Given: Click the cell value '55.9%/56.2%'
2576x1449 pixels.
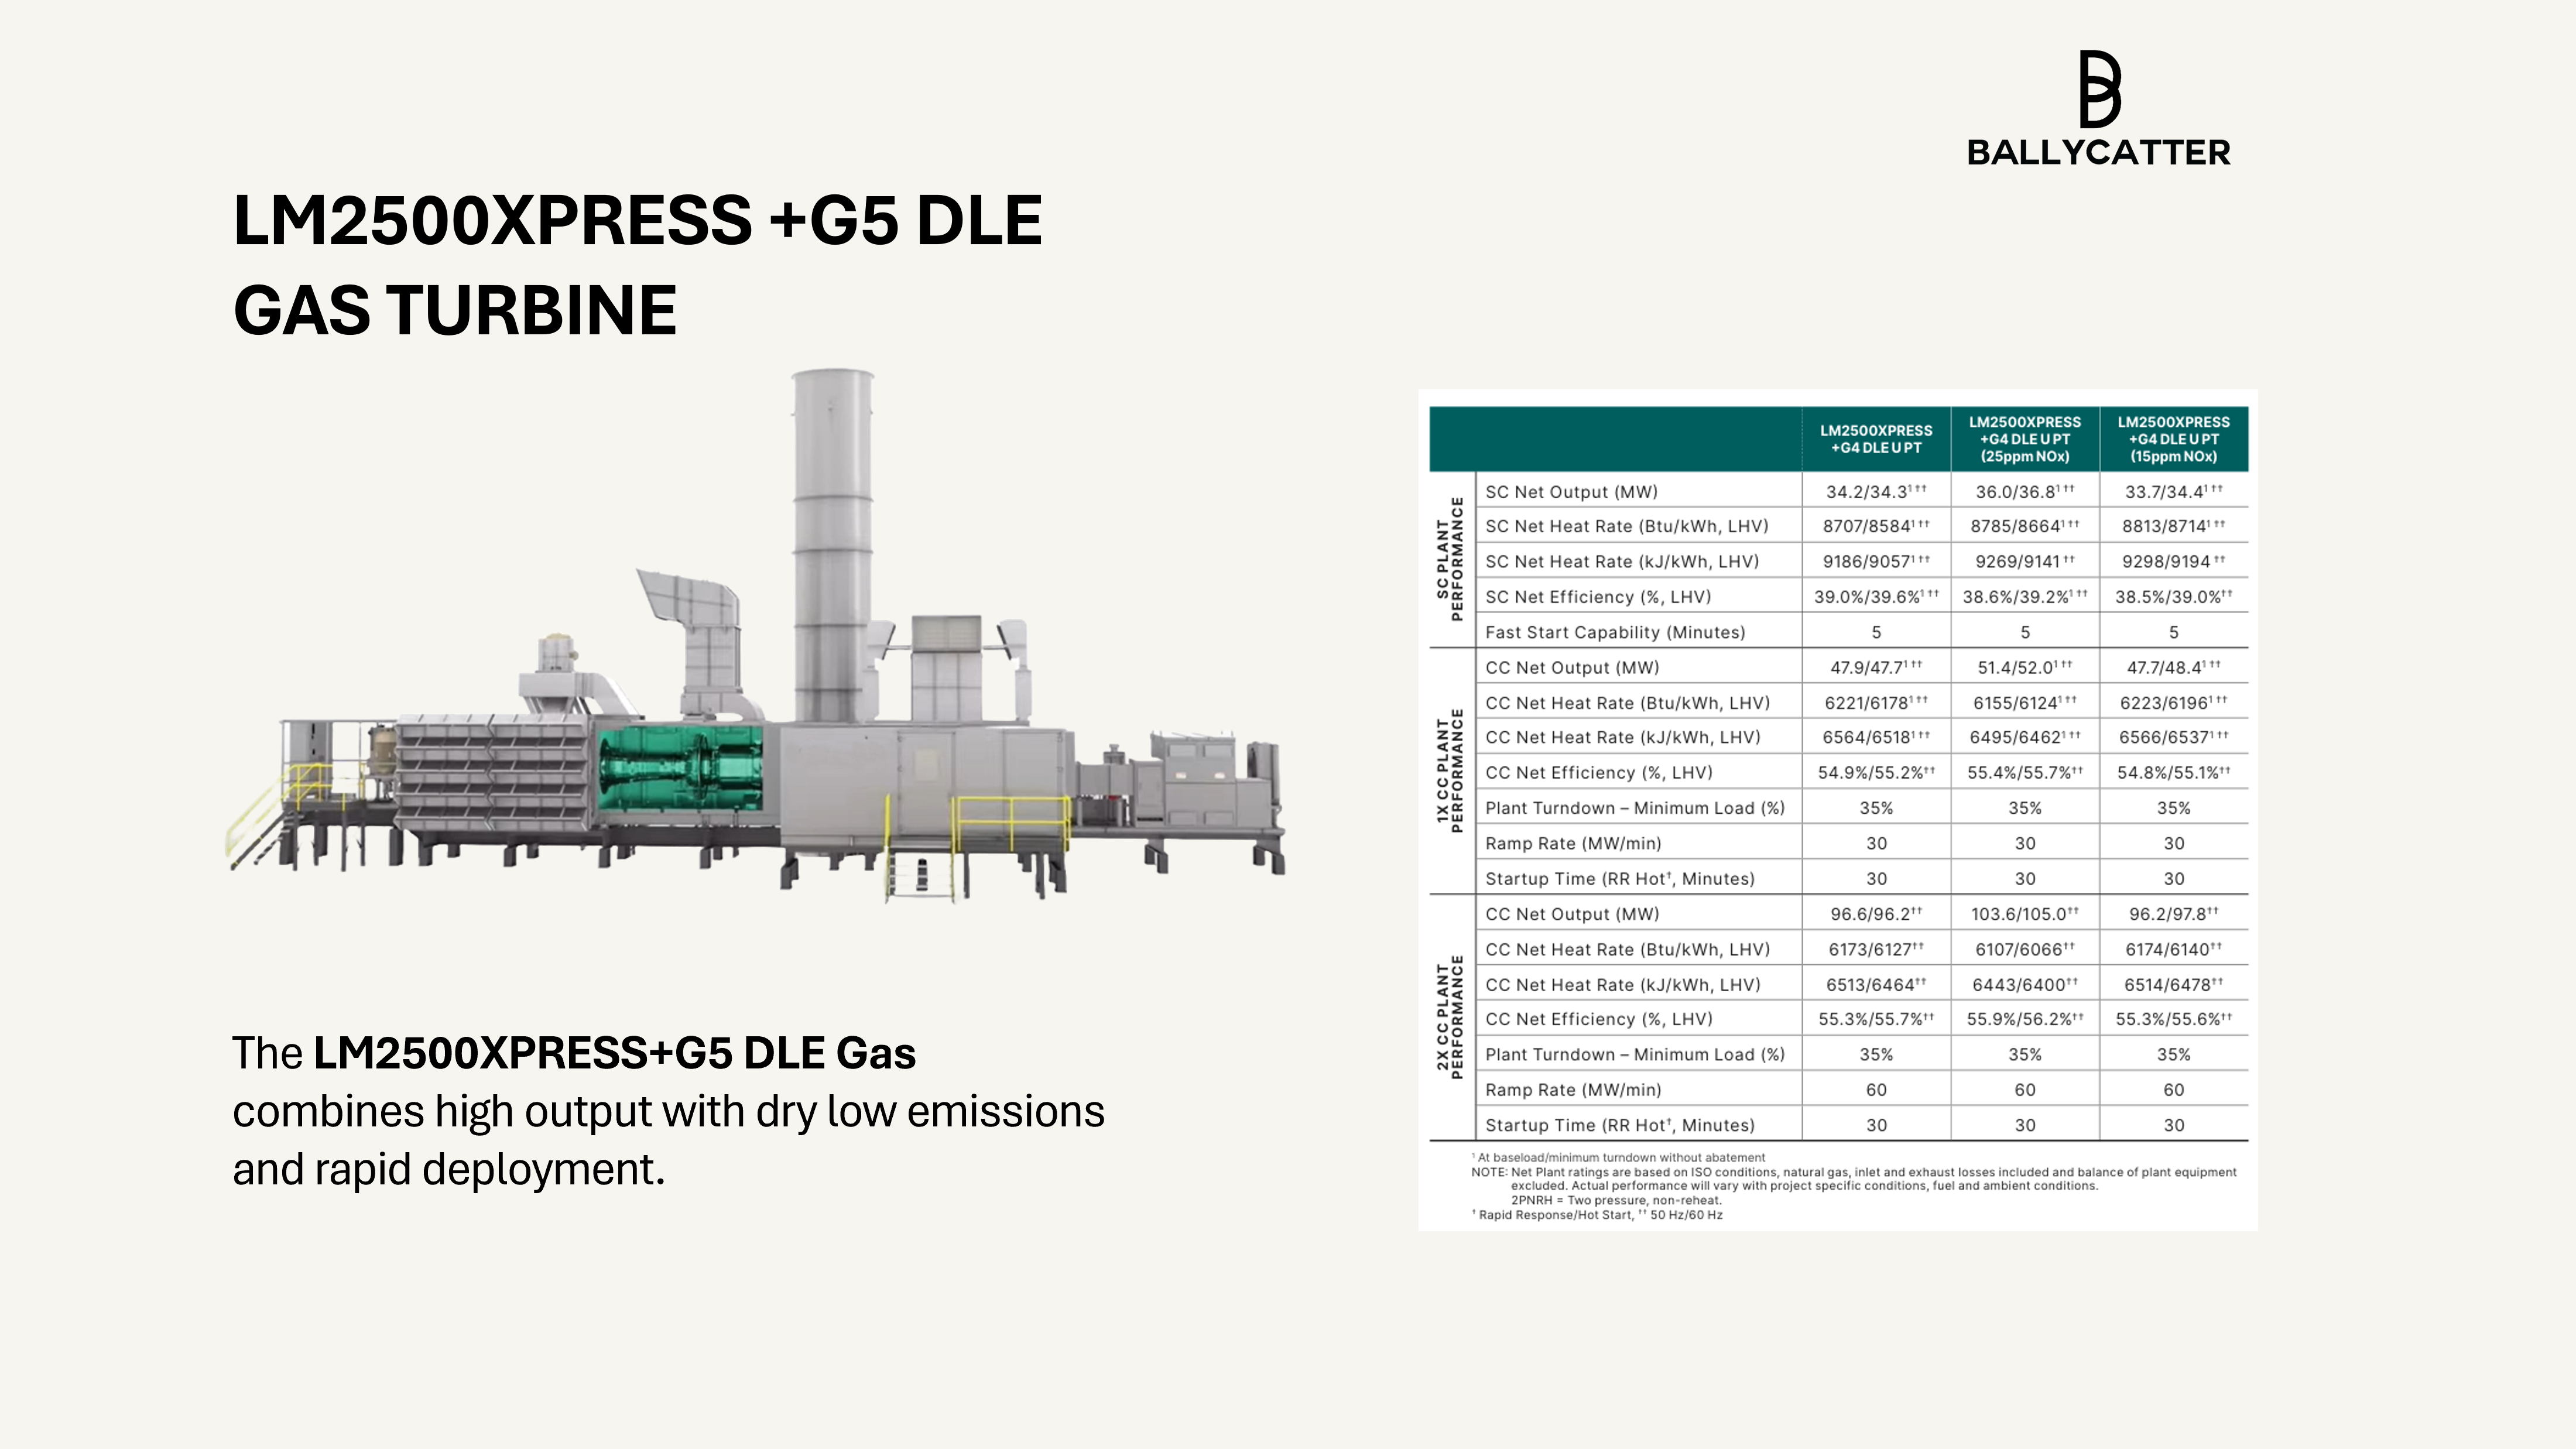Looking at the screenshot, I should 2025,1019.
